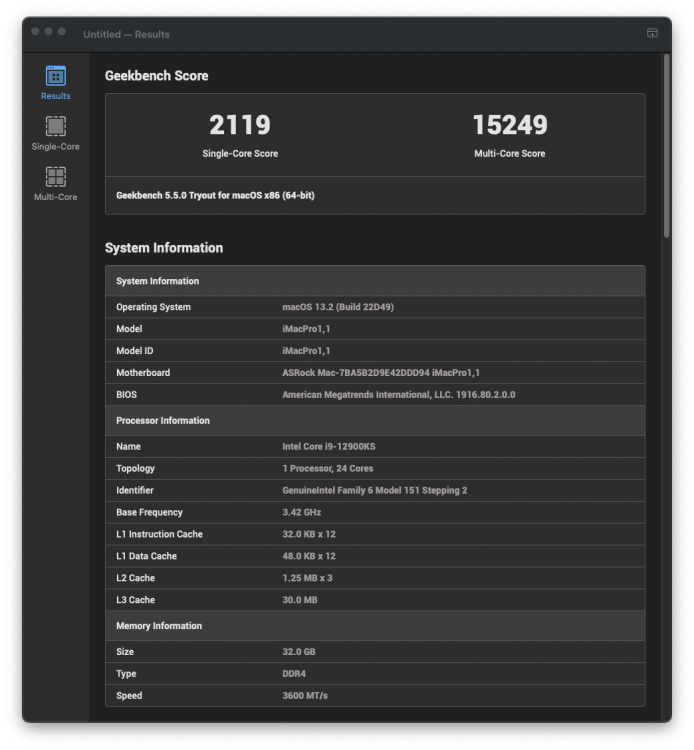The height and width of the screenshot is (750, 694).
Task: Click the memory 'Speed' row label
Action: (x=129, y=695)
